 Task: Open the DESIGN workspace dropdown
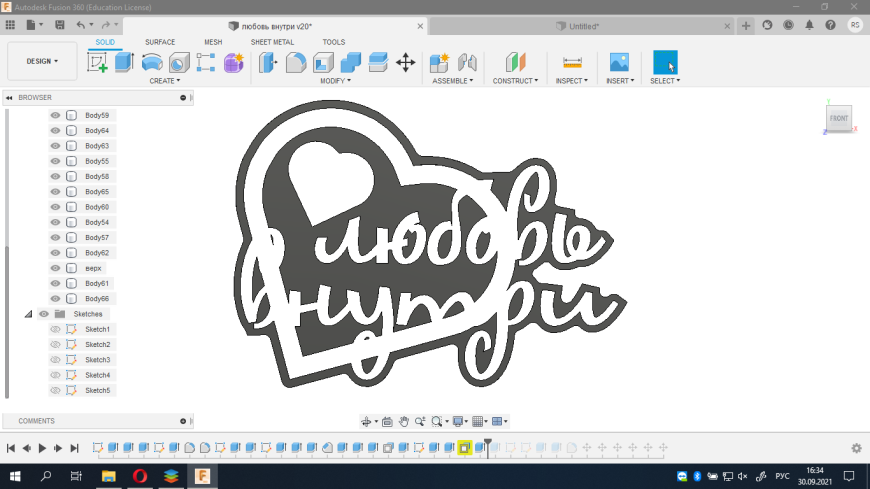(x=42, y=61)
